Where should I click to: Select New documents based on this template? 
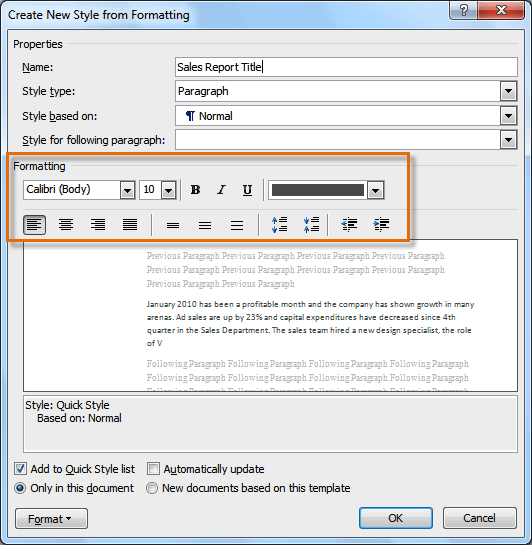coord(152,488)
